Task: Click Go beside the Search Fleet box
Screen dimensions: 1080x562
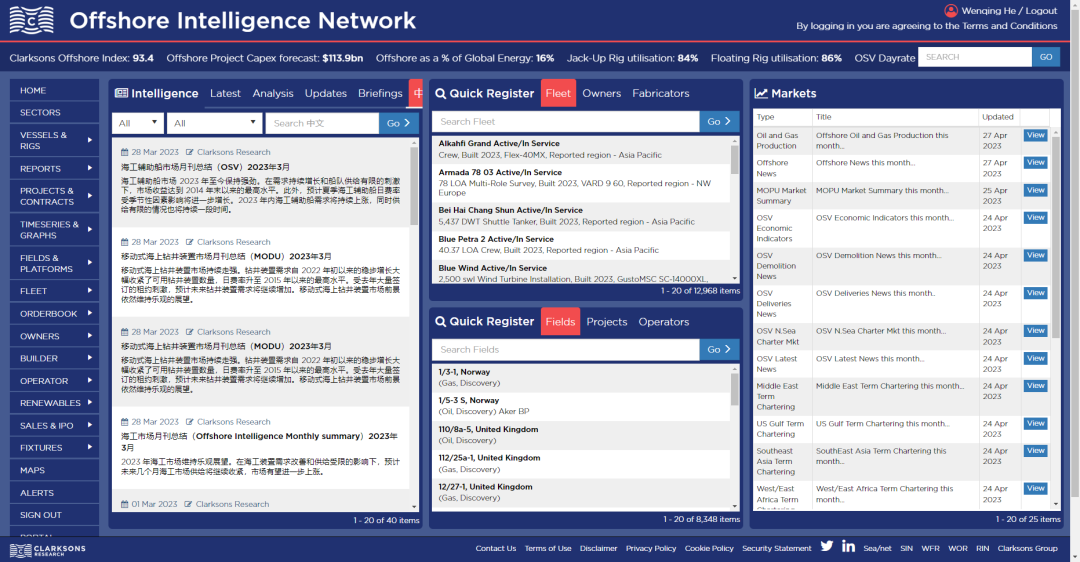Action: 719,121
